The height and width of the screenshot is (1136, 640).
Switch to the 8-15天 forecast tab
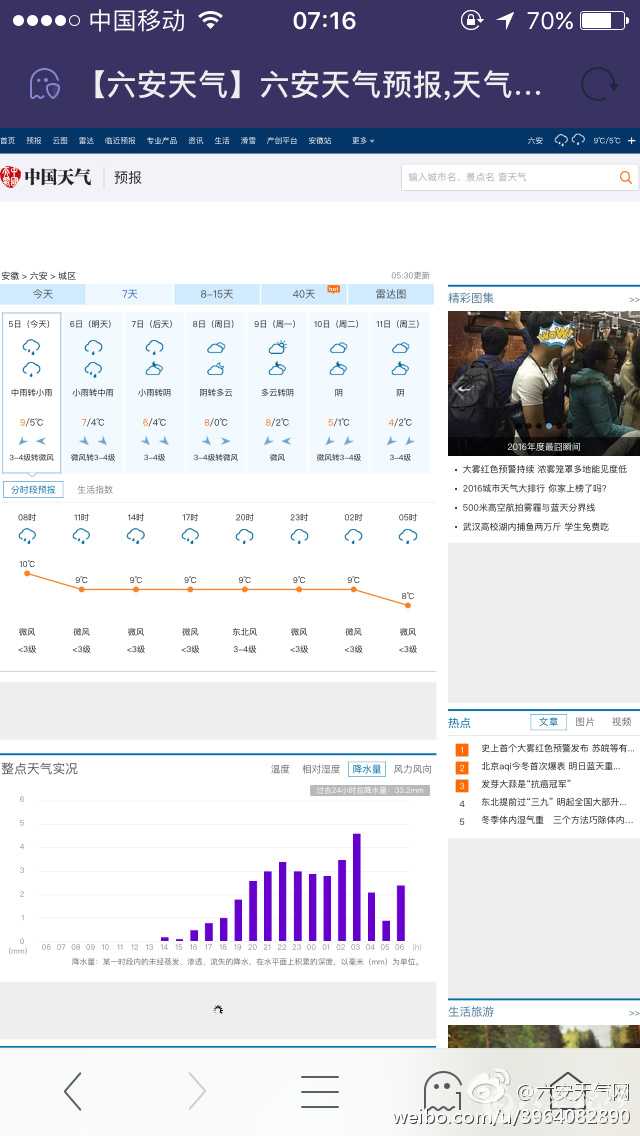(217, 294)
